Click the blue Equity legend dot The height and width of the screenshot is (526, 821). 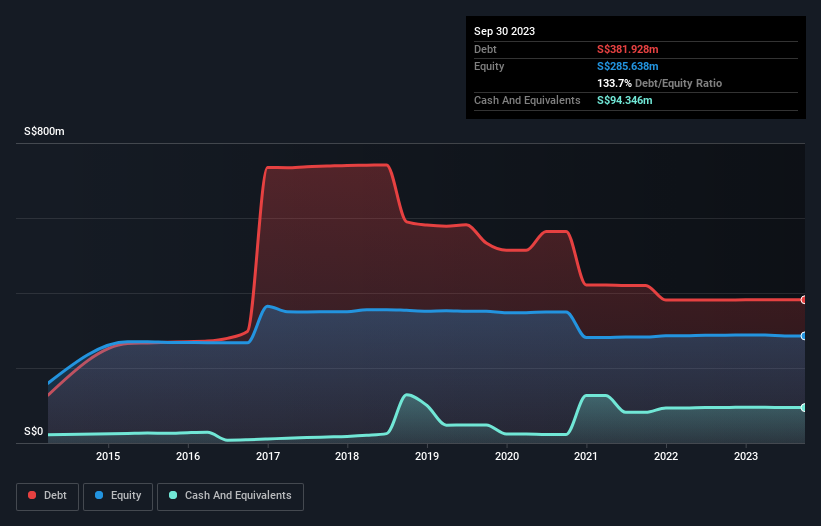point(99,495)
